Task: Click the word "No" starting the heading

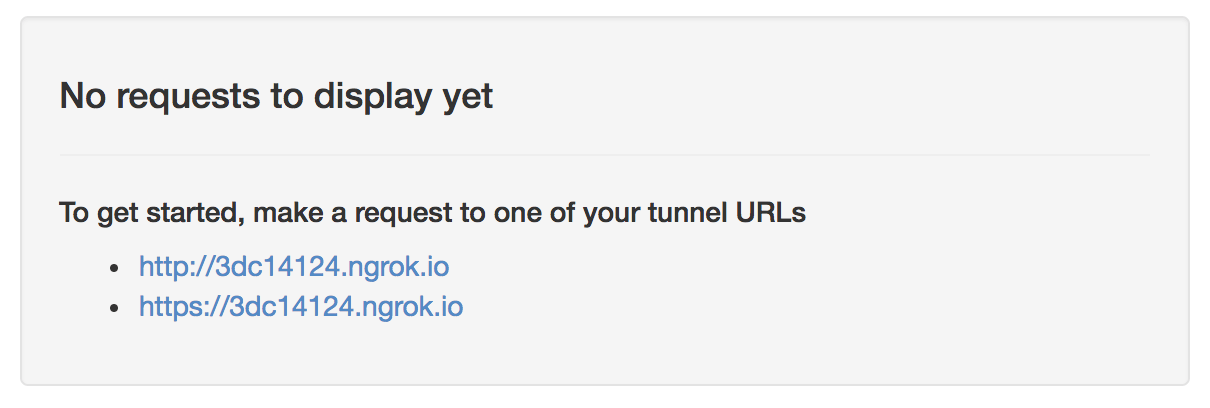Action: pos(79,97)
